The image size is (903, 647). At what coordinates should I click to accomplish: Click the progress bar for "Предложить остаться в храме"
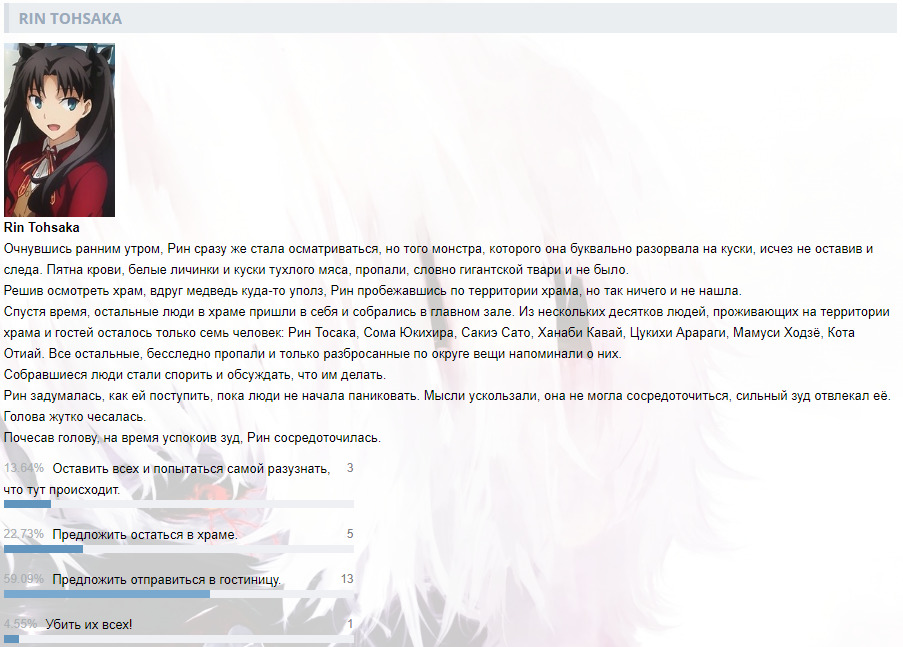coord(178,549)
